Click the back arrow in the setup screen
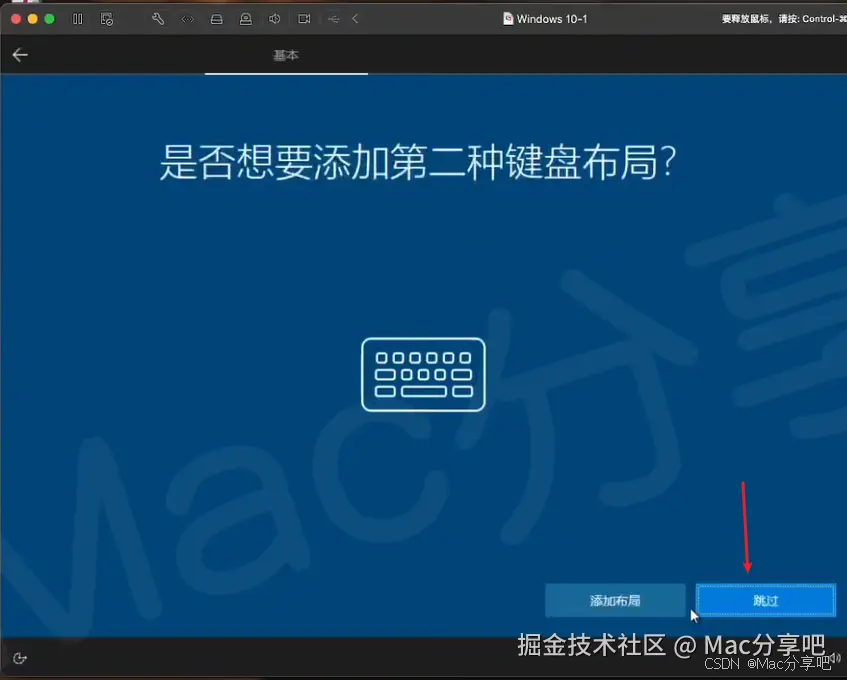Screen dimensions: 847x680 pos(20,55)
